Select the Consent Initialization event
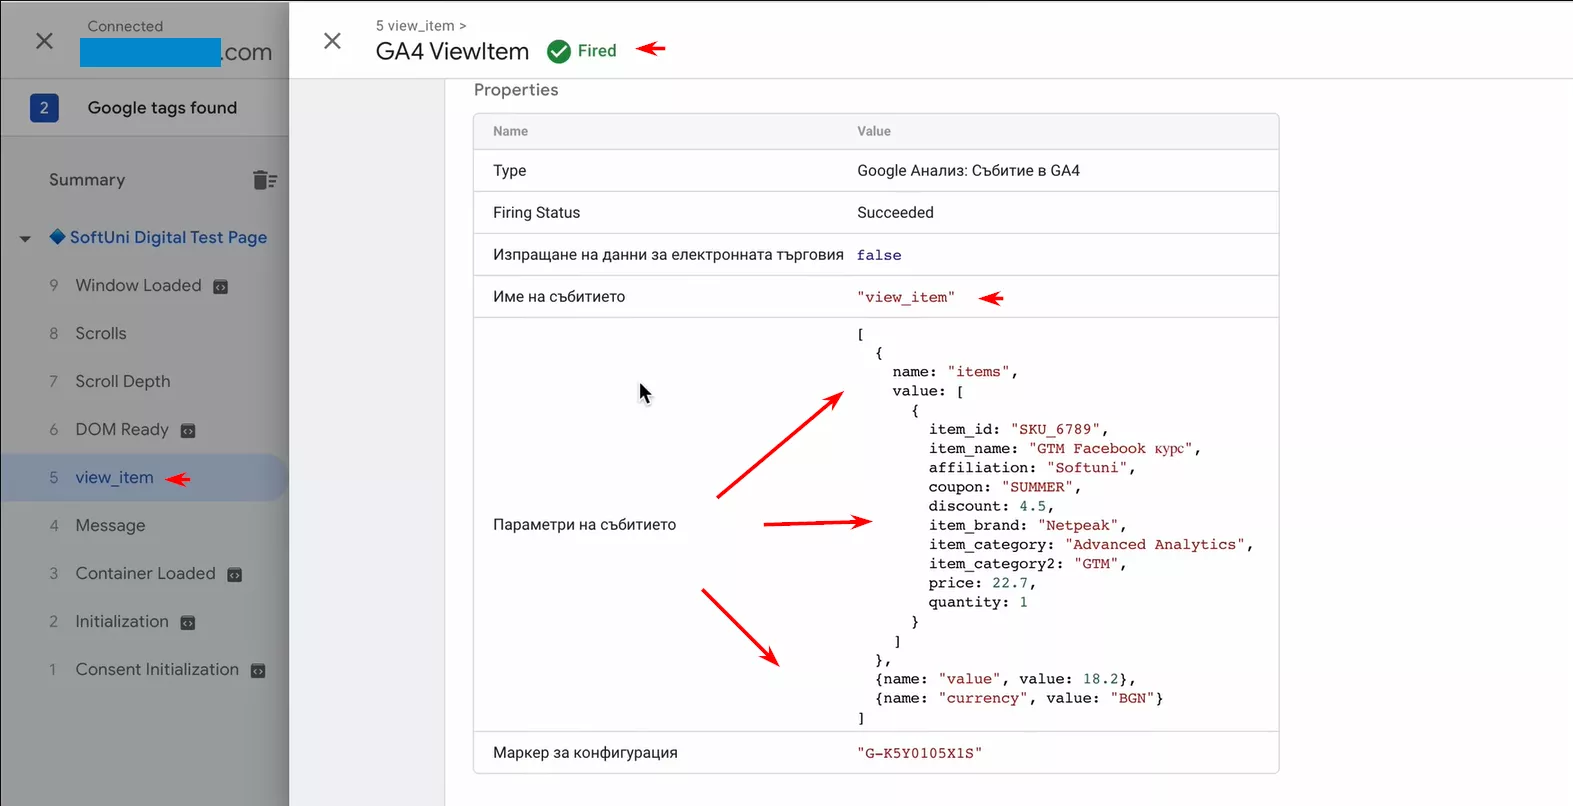The height and width of the screenshot is (806, 1573). pyautogui.click(x=157, y=669)
